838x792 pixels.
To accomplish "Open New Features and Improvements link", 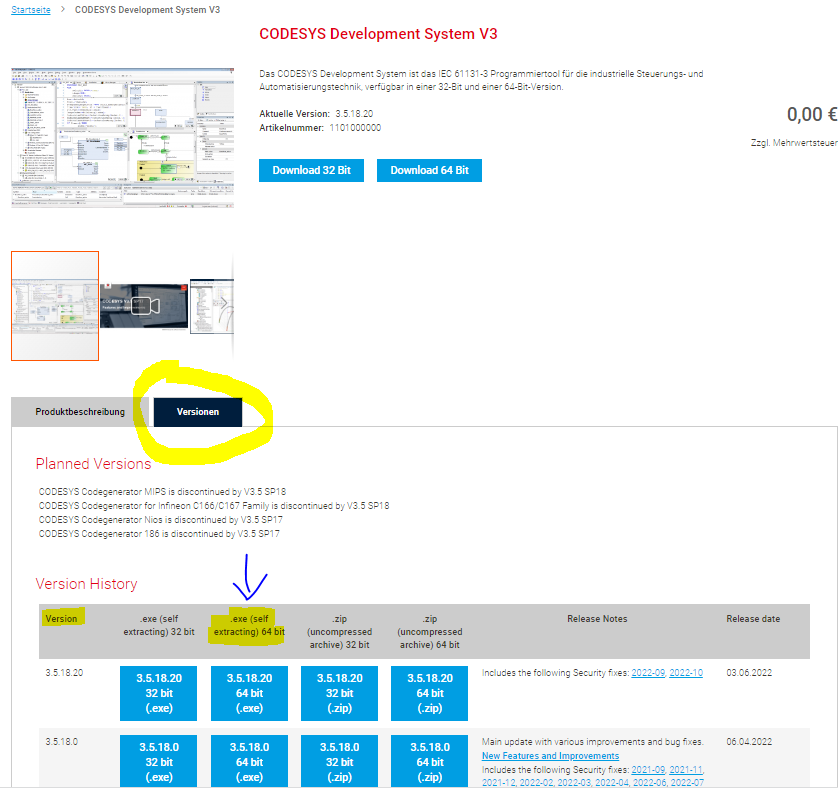I will point(550,756).
